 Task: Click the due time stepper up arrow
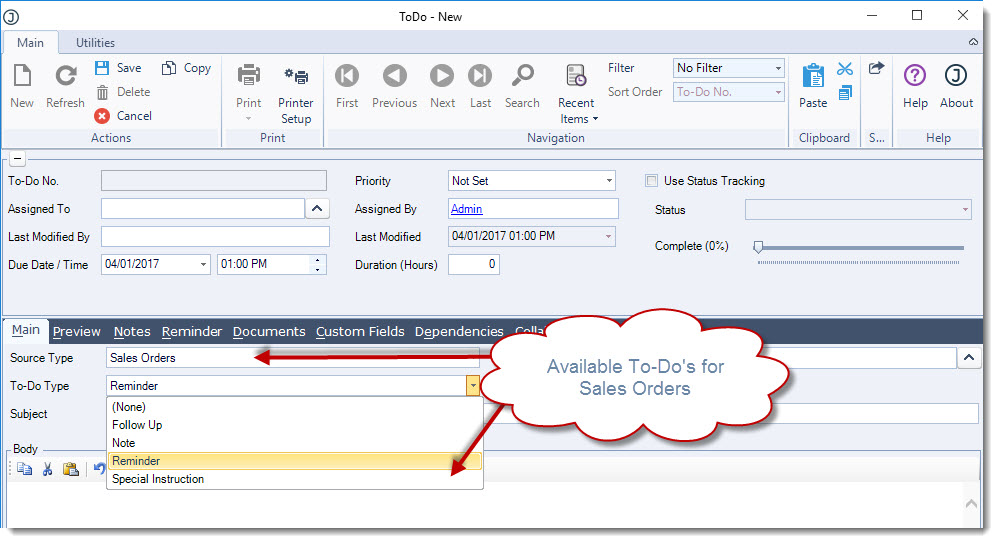coord(318,260)
